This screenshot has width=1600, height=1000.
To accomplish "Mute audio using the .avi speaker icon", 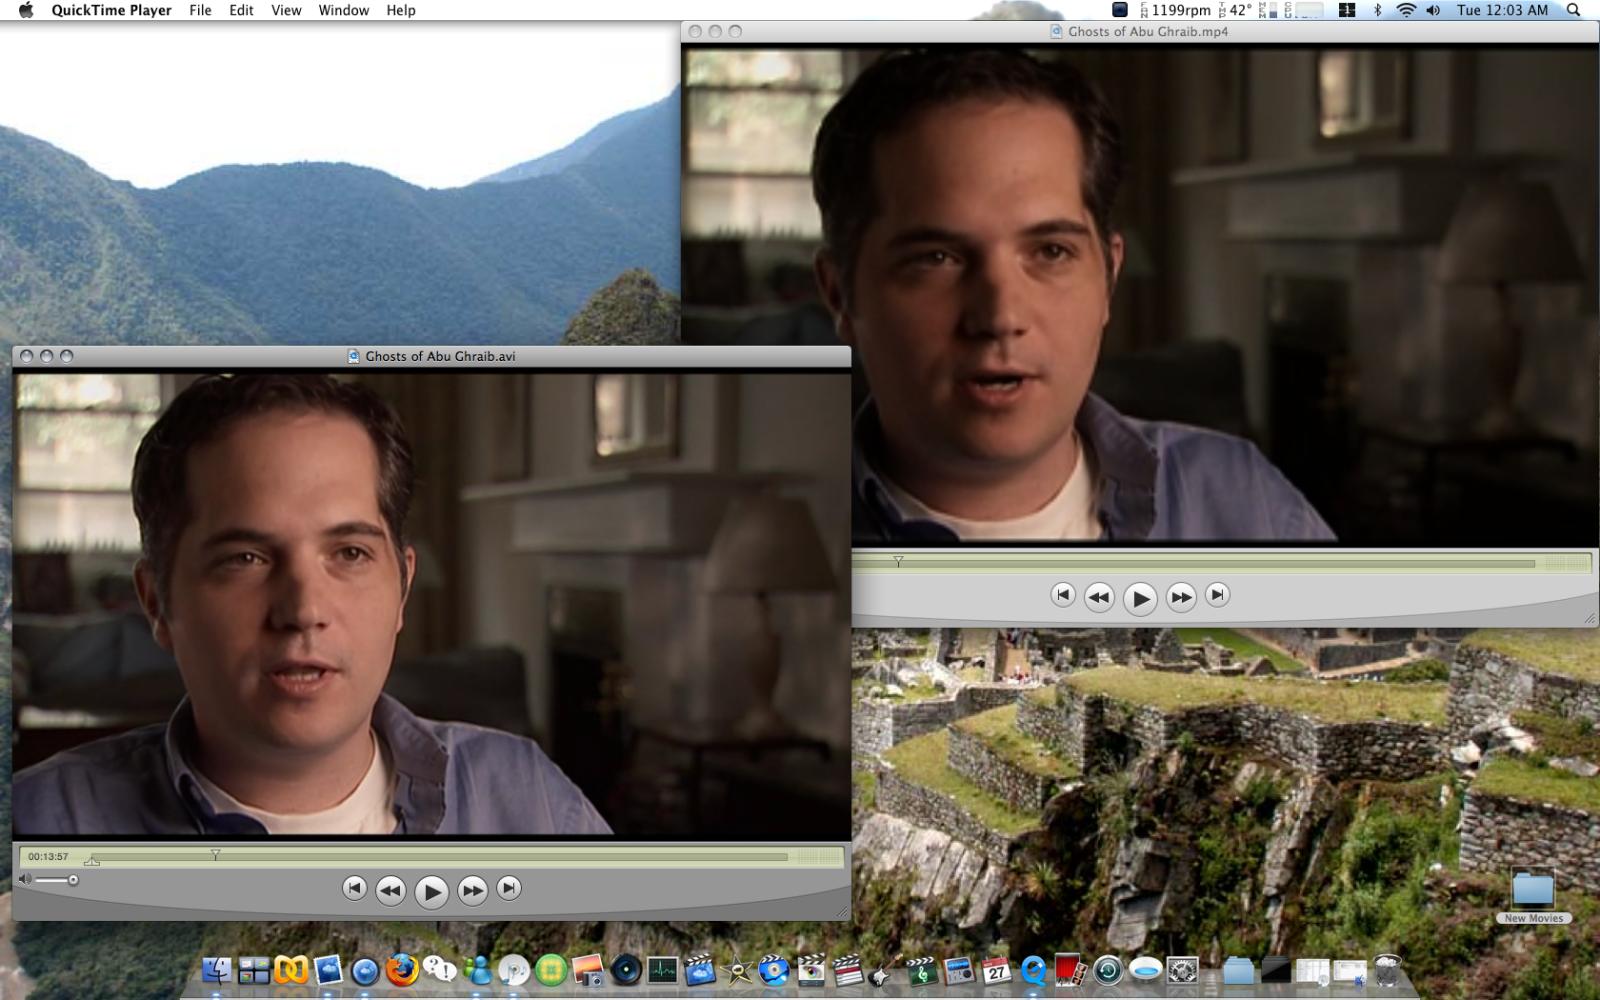I will click(25, 880).
